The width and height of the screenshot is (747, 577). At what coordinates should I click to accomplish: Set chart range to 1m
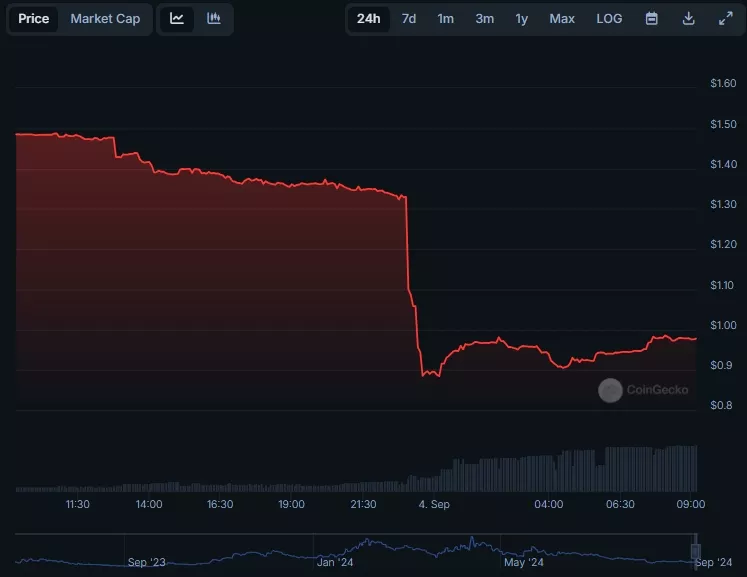pos(446,19)
